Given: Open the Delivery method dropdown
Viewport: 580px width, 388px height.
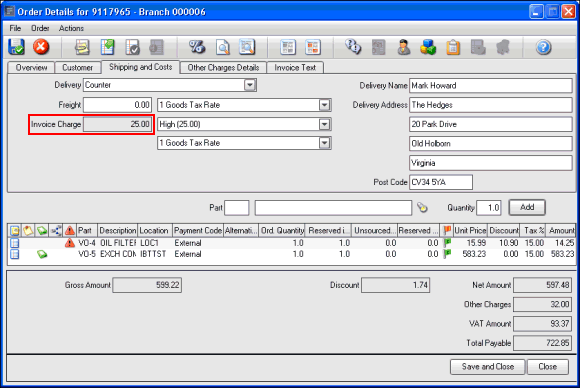Looking at the screenshot, I should 250,85.
